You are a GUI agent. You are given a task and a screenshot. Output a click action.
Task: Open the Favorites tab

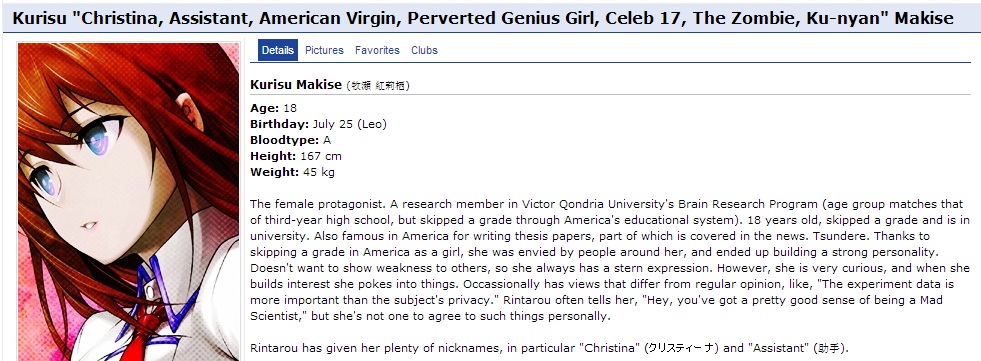[x=377, y=50]
